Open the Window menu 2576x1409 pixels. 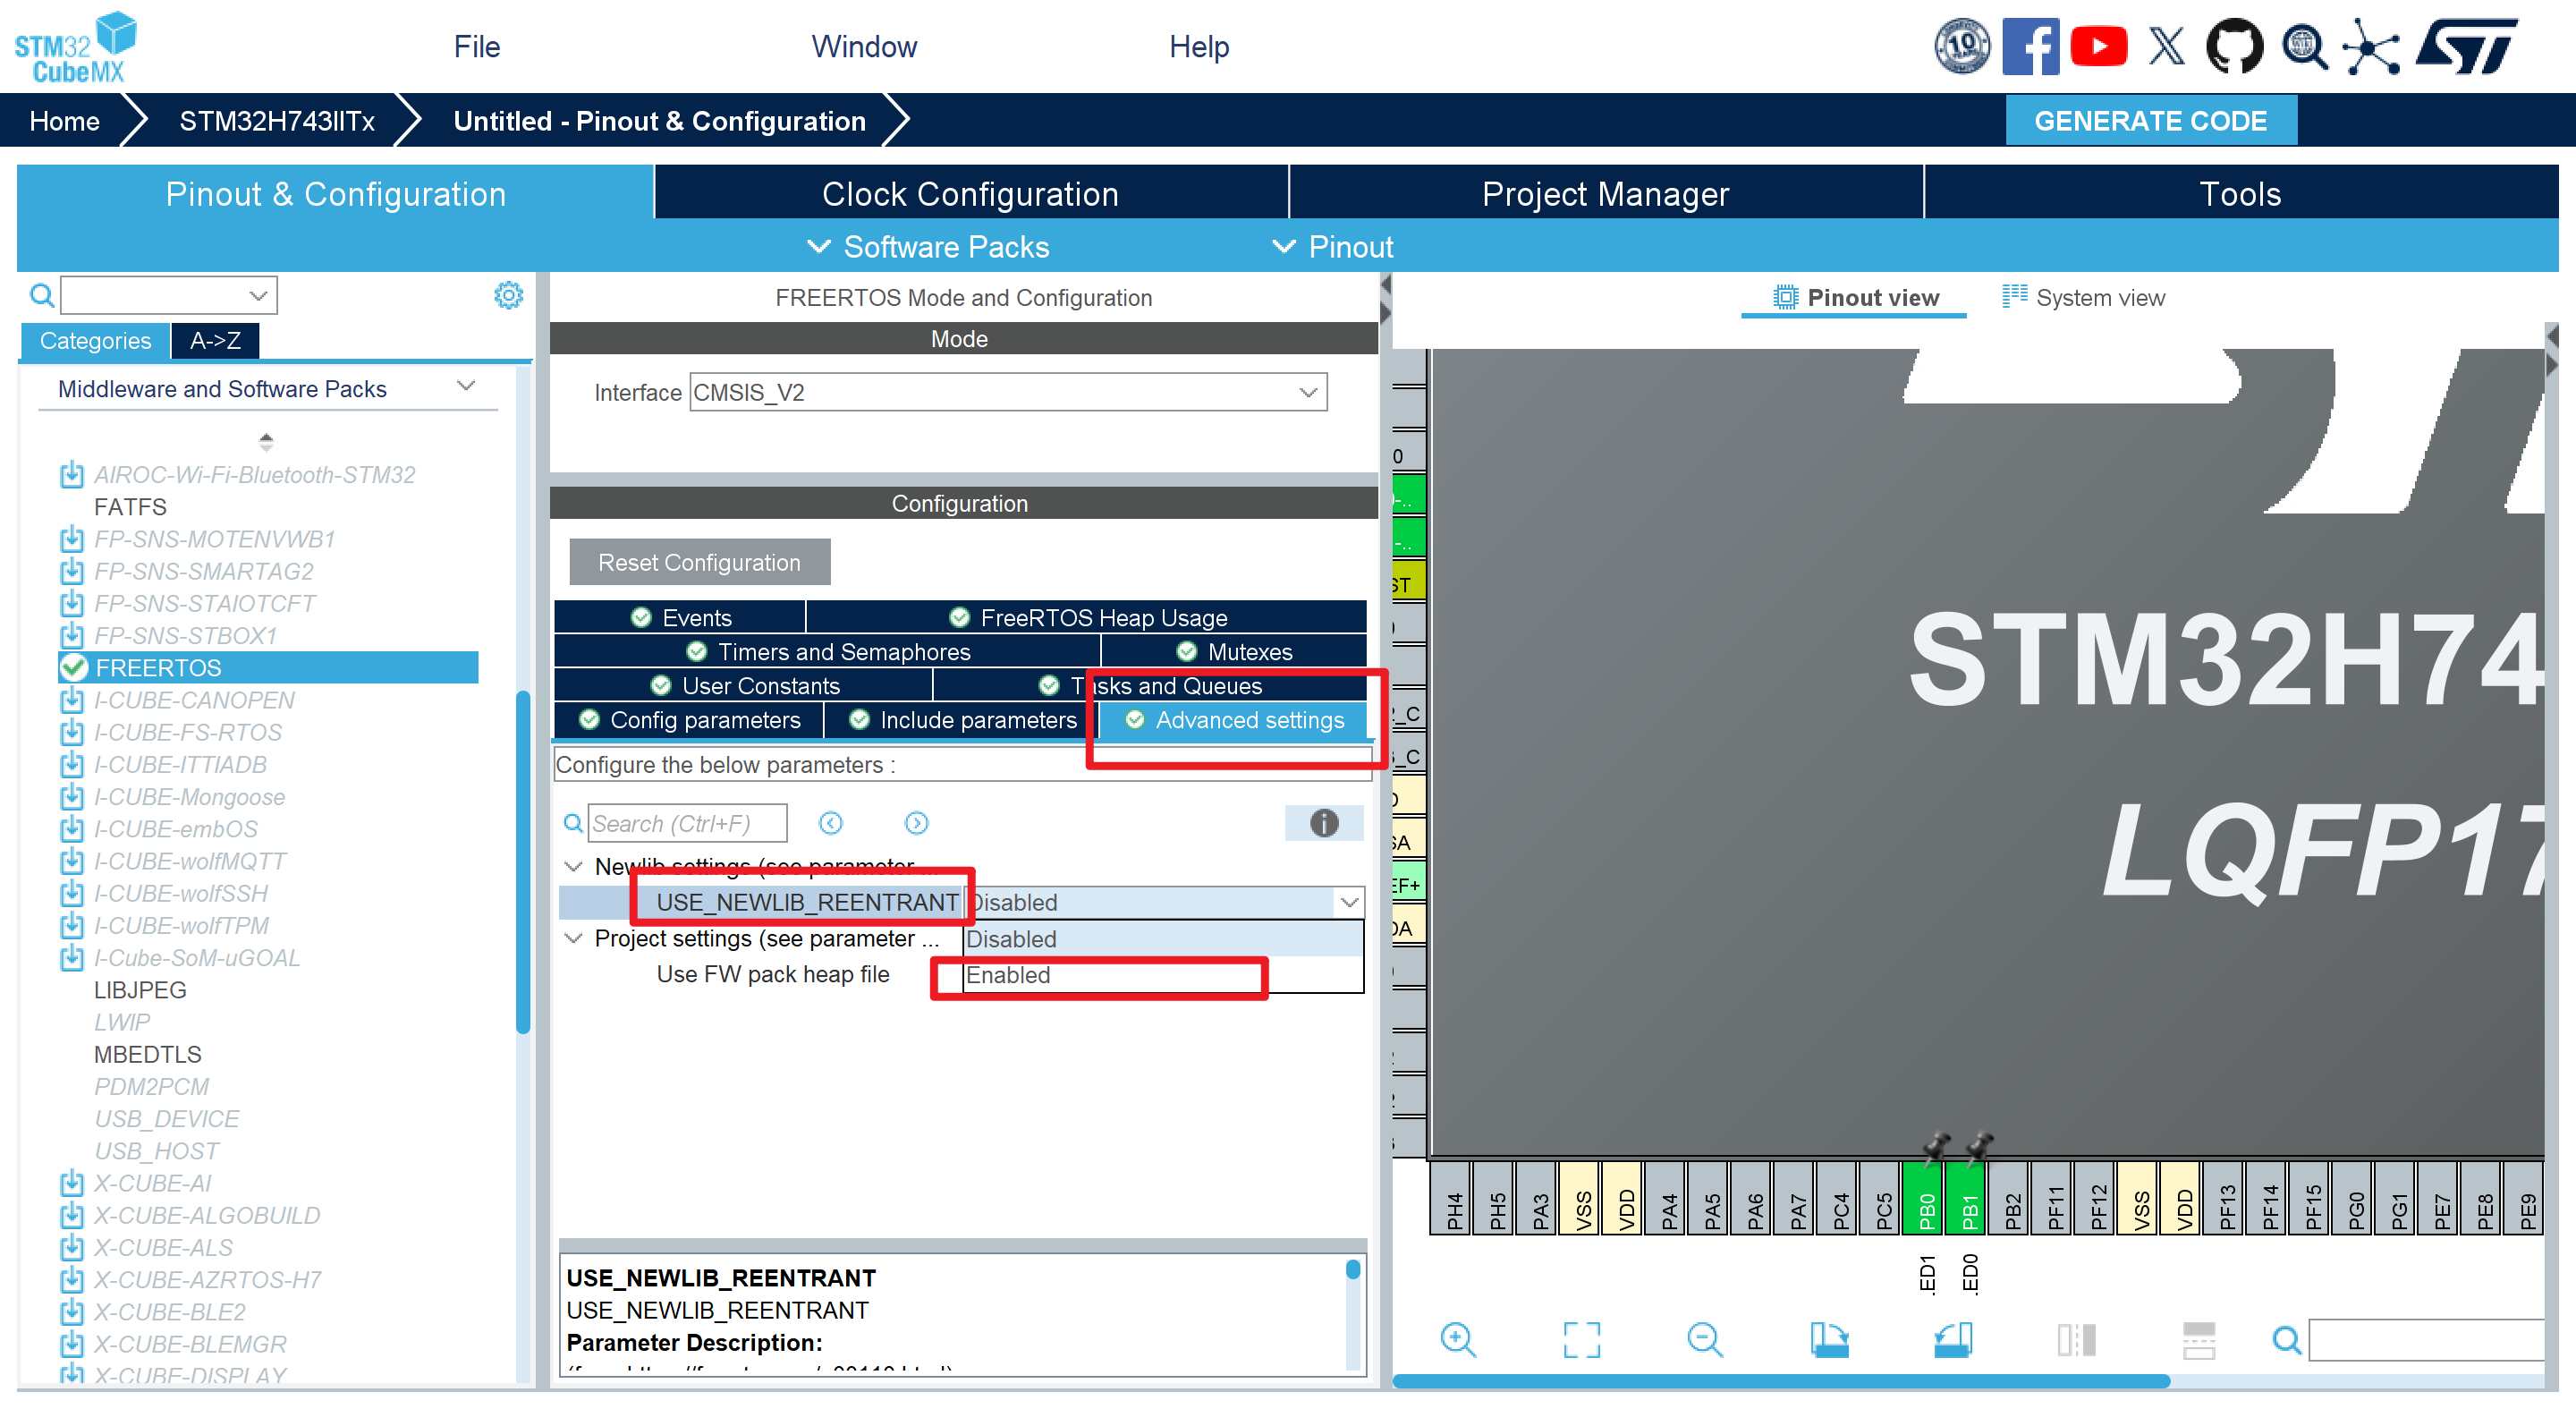click(864, 46)
